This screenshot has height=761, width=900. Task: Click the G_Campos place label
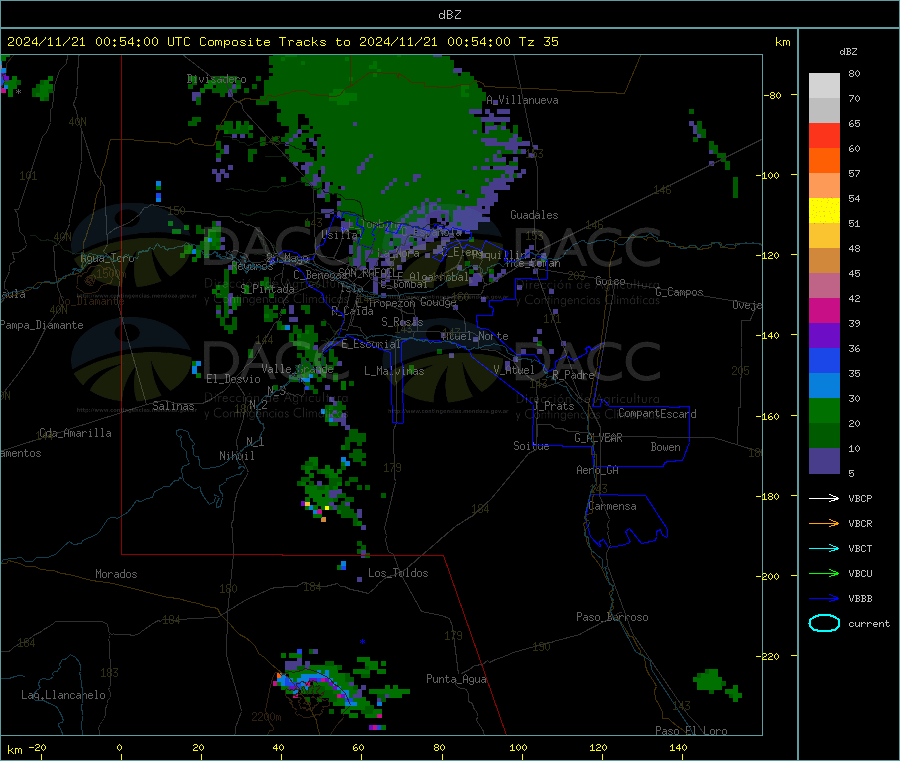pos(679,292)
